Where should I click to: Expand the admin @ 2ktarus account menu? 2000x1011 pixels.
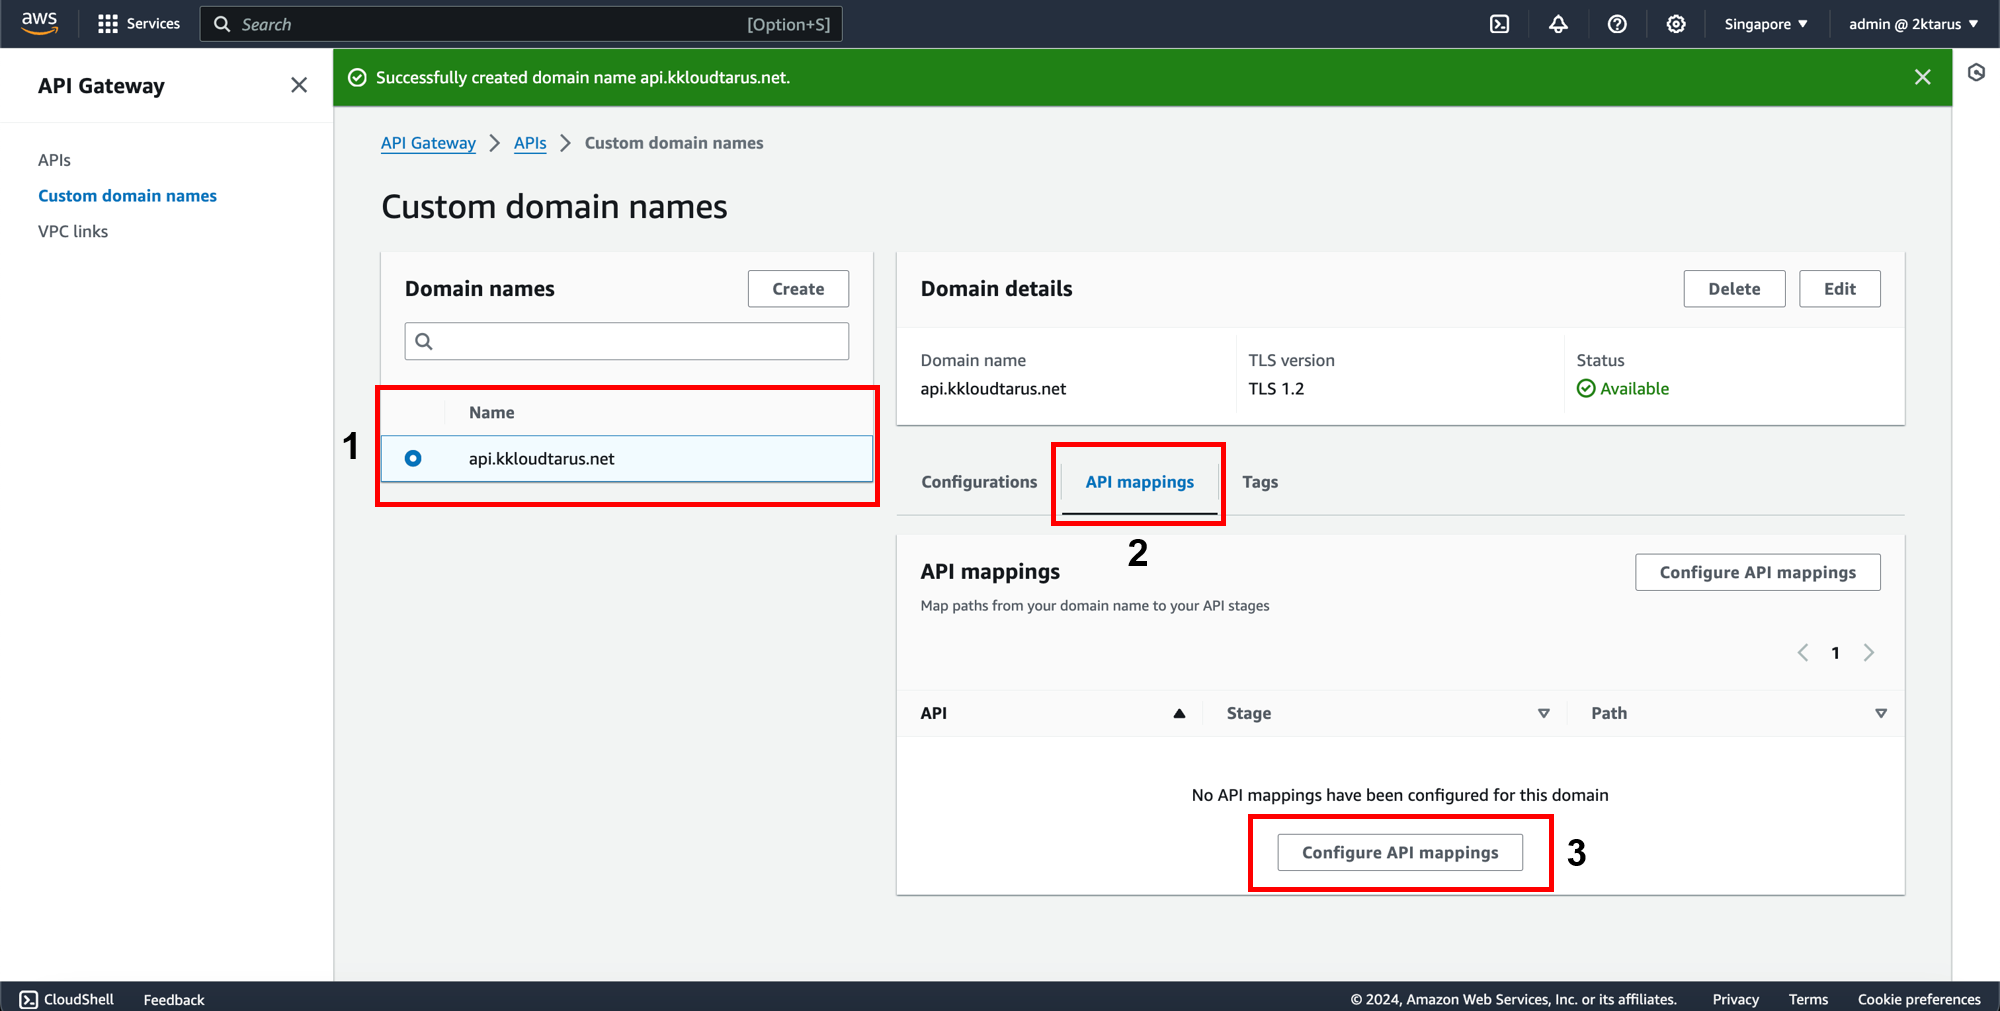coord(1913,24)
